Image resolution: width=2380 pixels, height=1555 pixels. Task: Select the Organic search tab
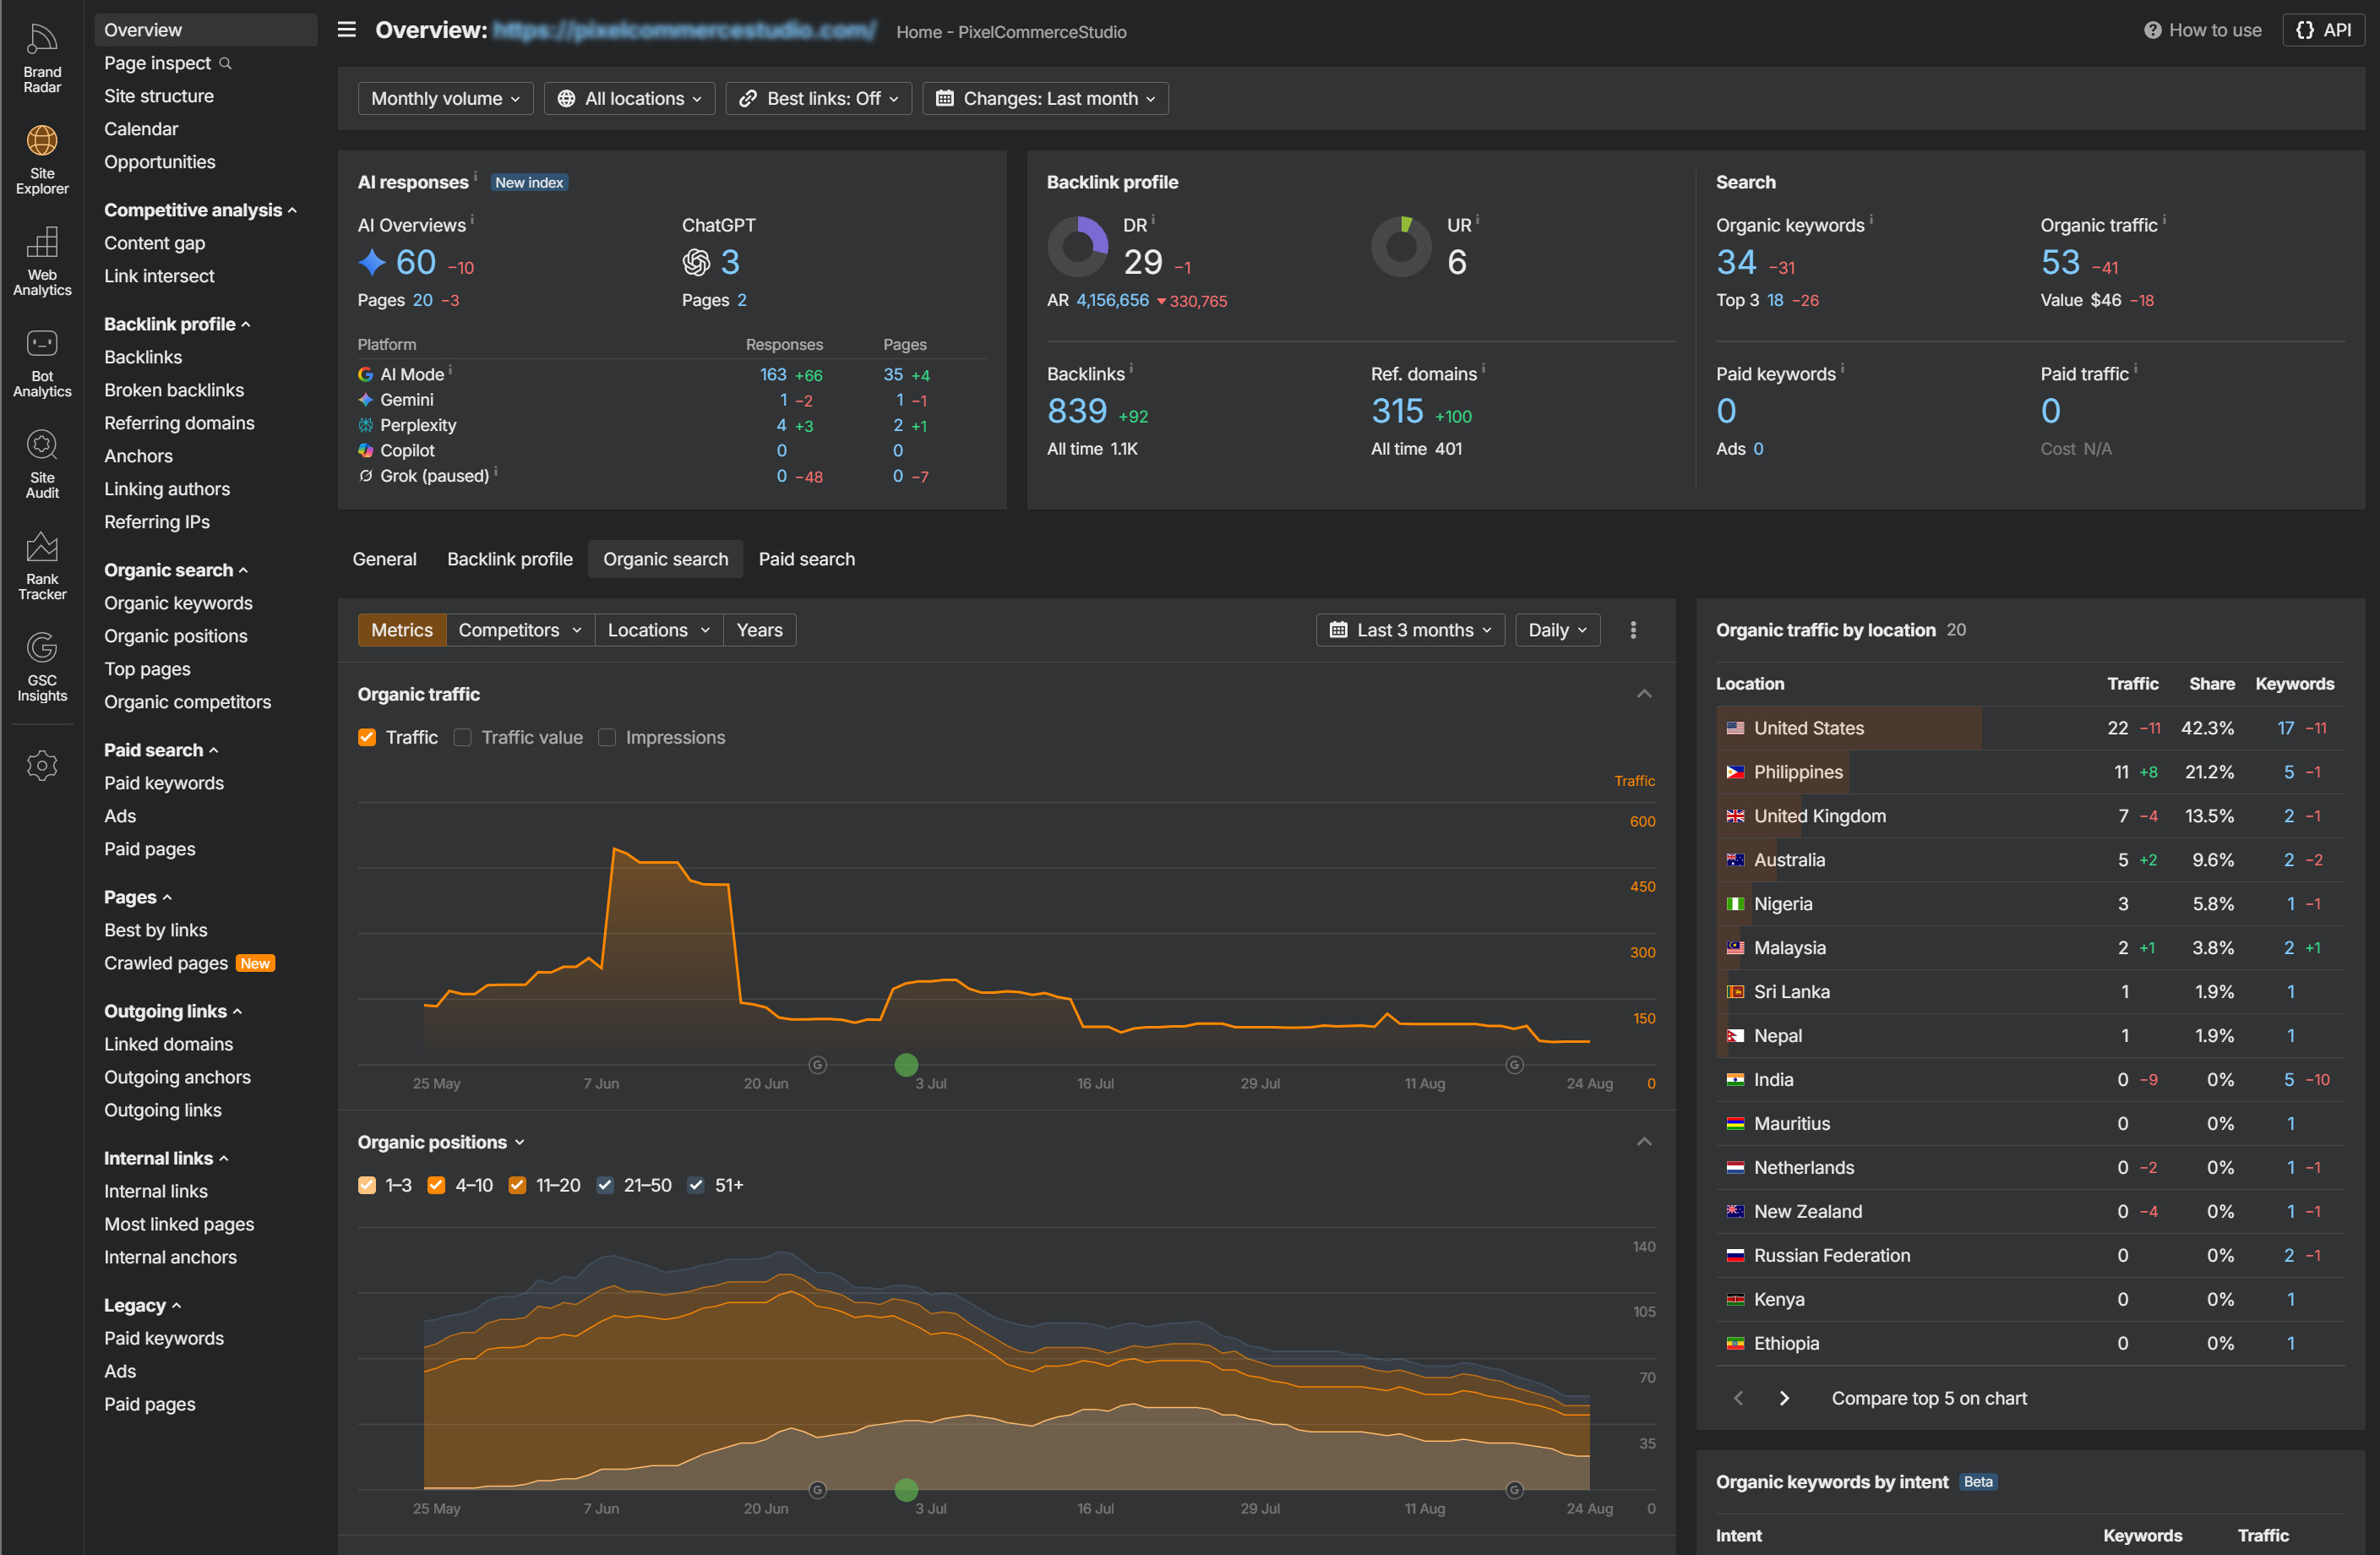[x=665, y=559]
